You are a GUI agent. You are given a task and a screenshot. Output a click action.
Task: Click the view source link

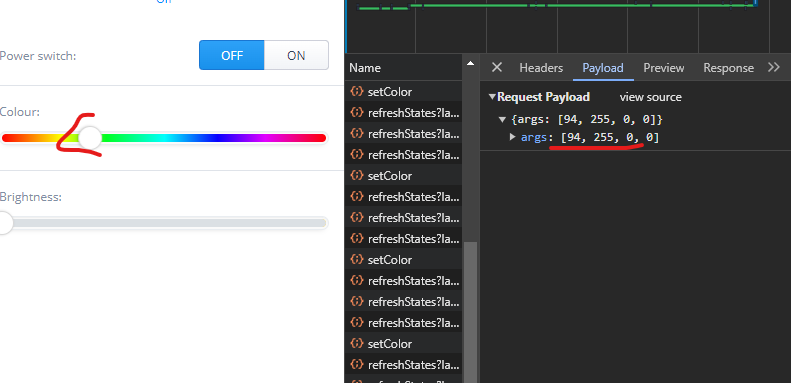tap(650, 97)
